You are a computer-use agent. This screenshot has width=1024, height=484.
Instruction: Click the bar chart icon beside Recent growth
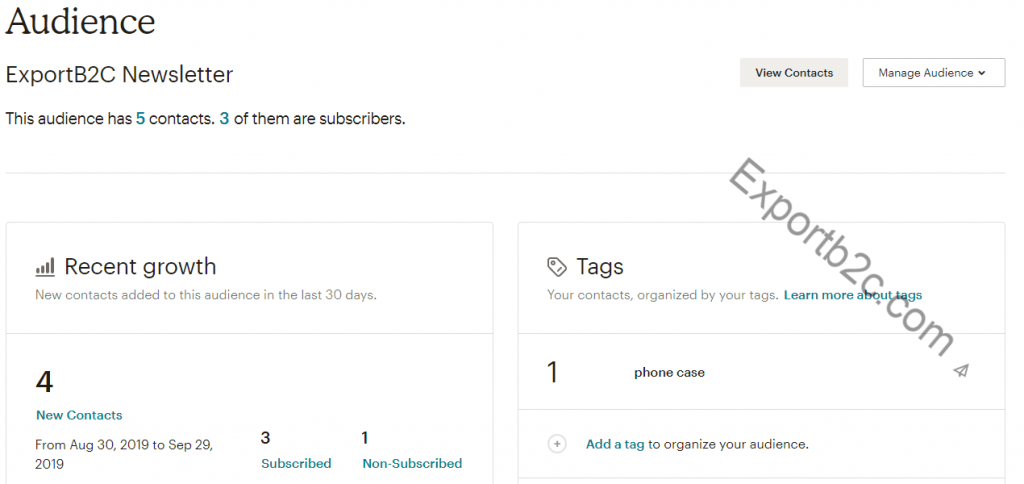45,267
